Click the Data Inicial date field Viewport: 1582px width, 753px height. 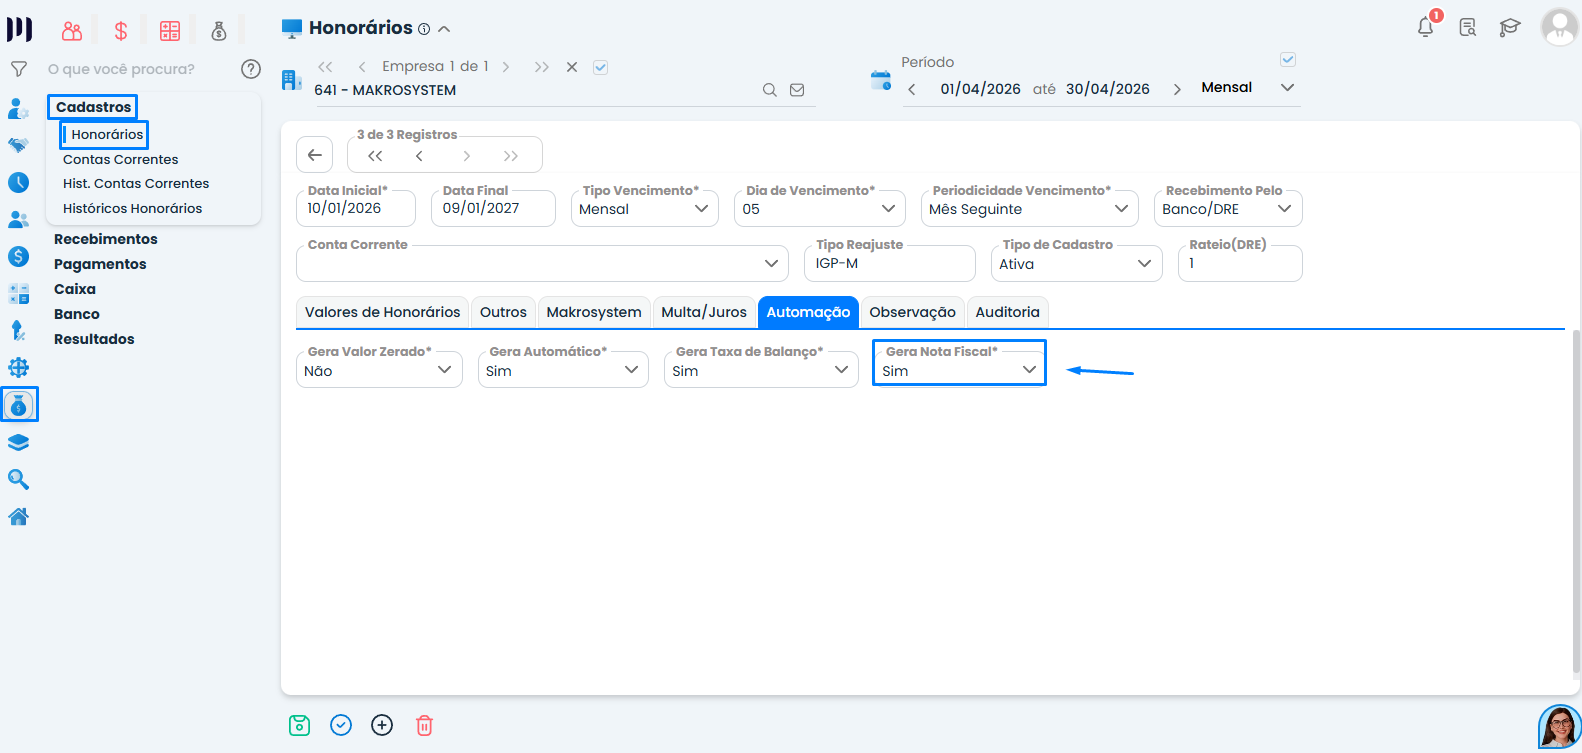click(354, 209)
